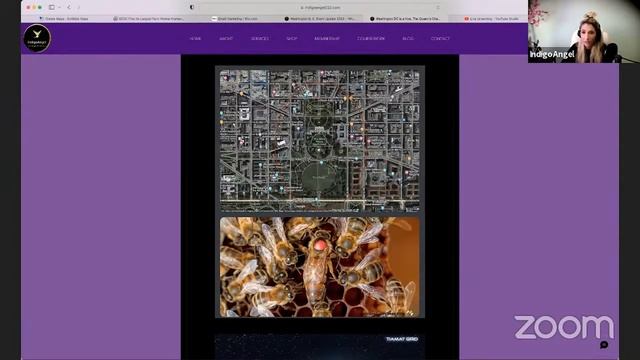Go back with the browser back arrow
The height and width of the screenshot is (360, 640).
(x=69, y=7)
